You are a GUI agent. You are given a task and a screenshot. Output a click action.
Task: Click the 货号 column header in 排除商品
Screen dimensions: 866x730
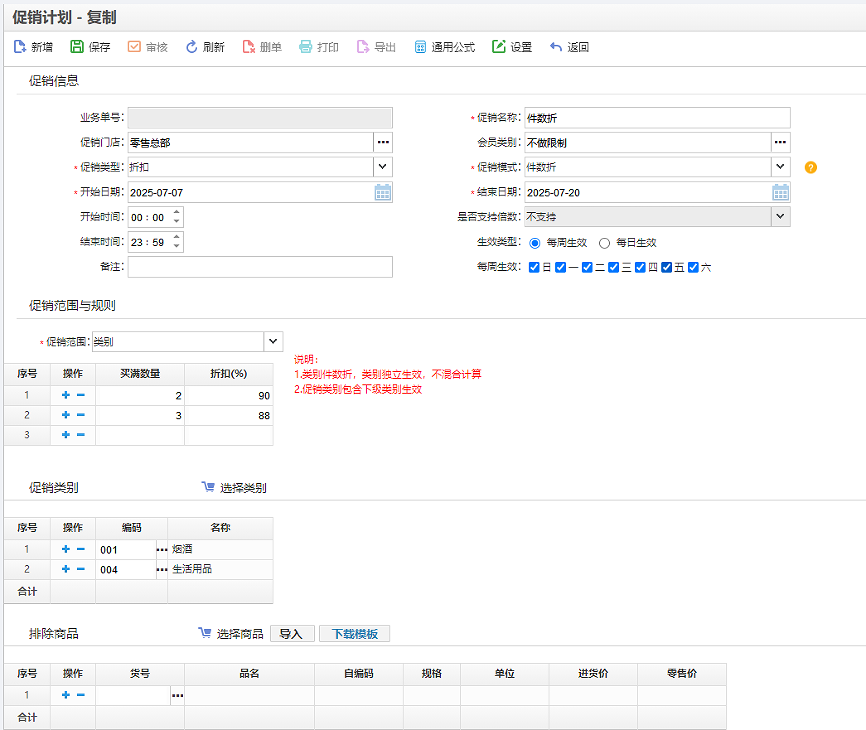pyautogui.click(x=140, y=674)
